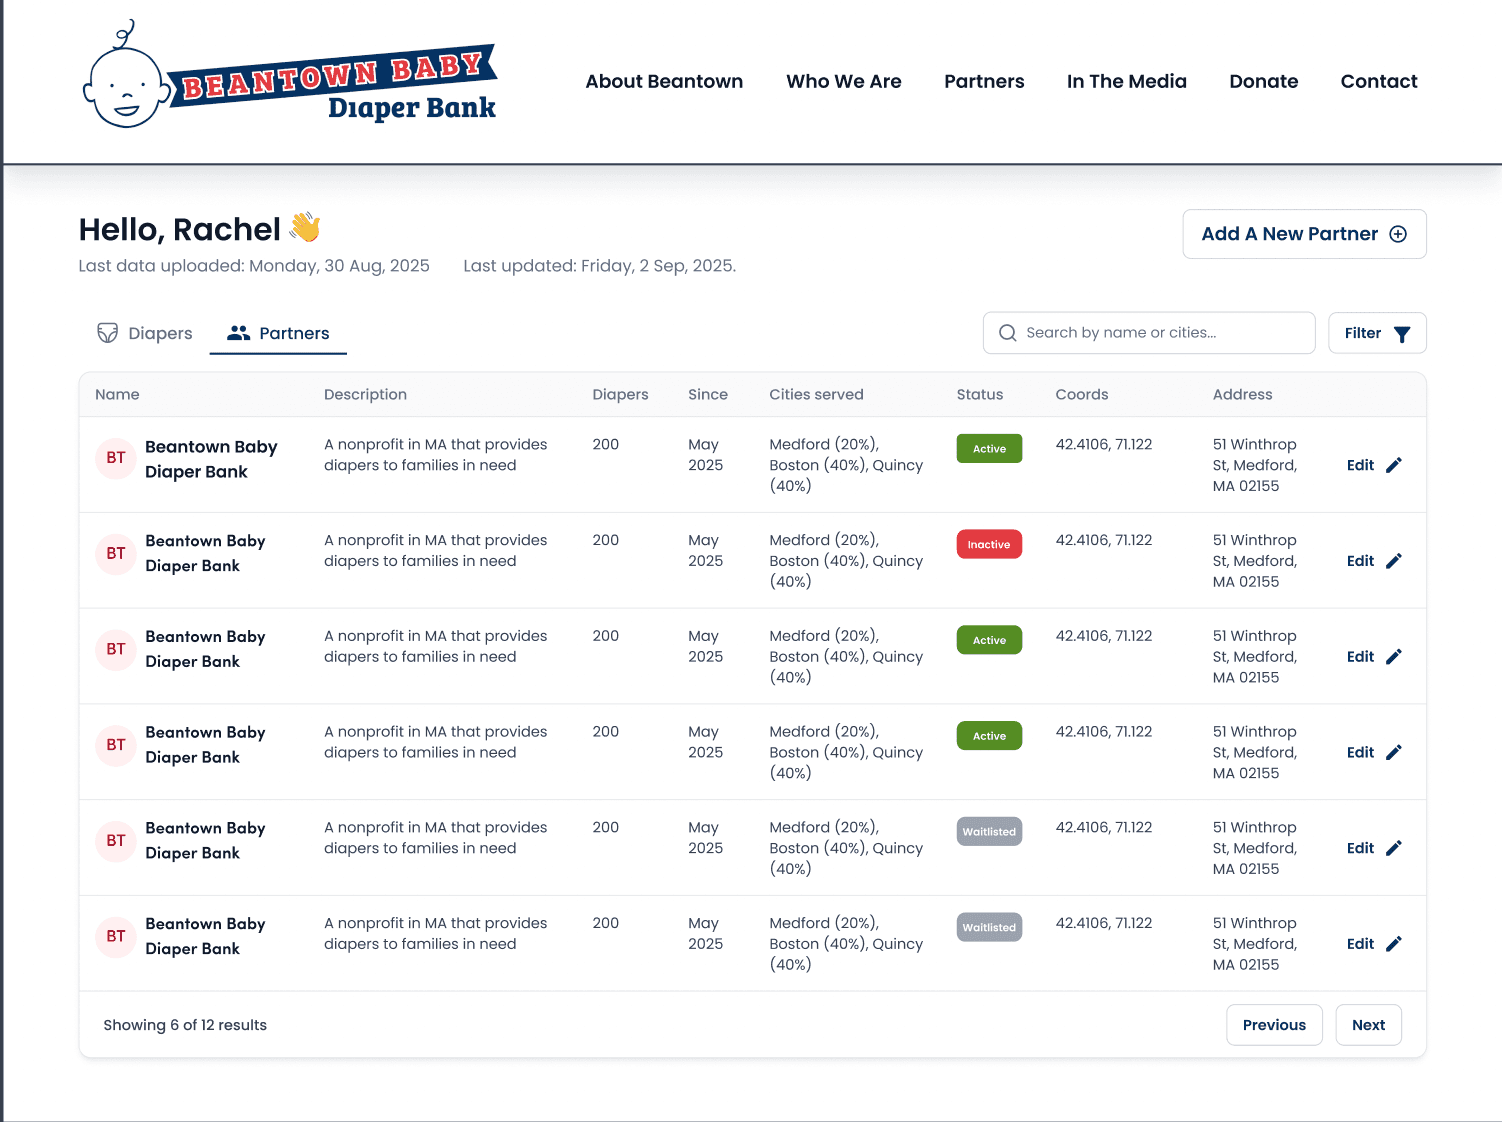This screenshot has width=1502, height=1122.
Task: Click the pencil icon in the last table row
Action: (x=1394, y=944)
